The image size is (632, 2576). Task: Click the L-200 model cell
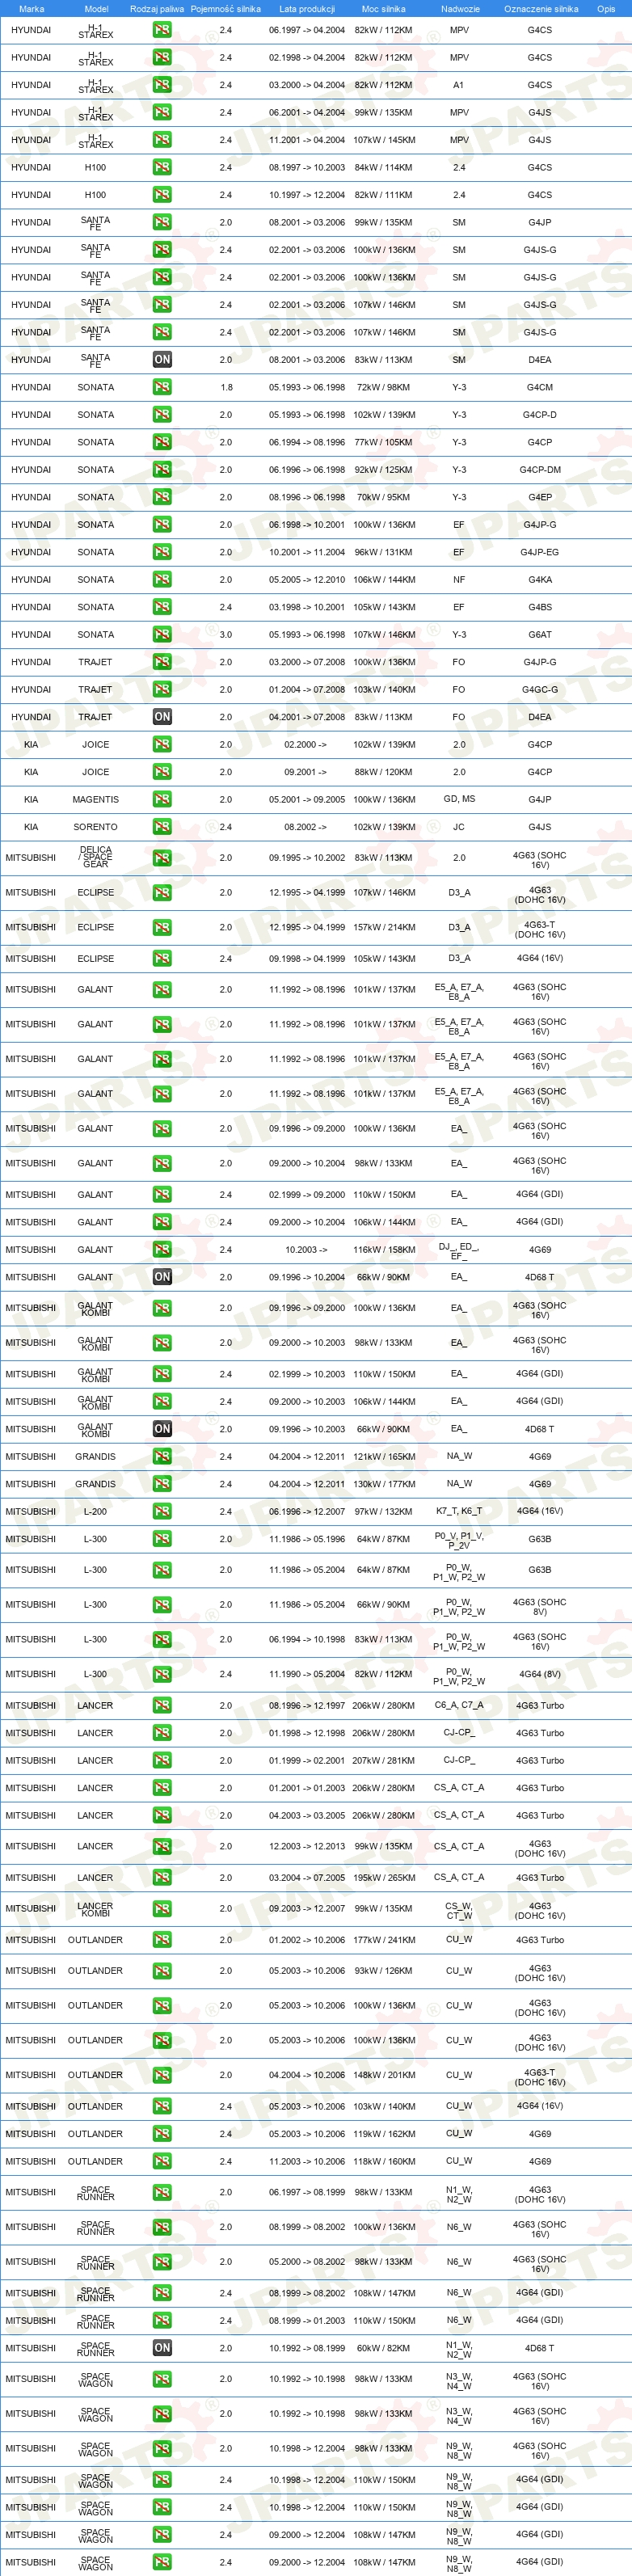96,1511
